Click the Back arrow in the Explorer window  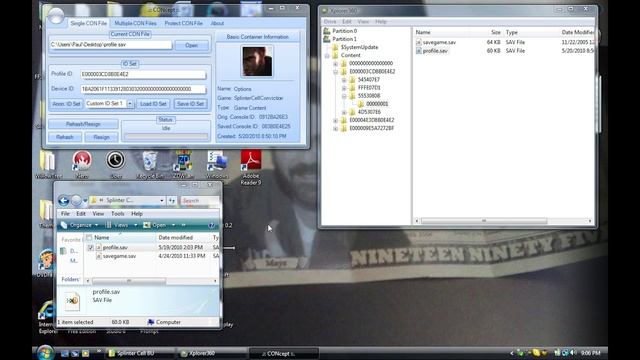tap(63, 200)
